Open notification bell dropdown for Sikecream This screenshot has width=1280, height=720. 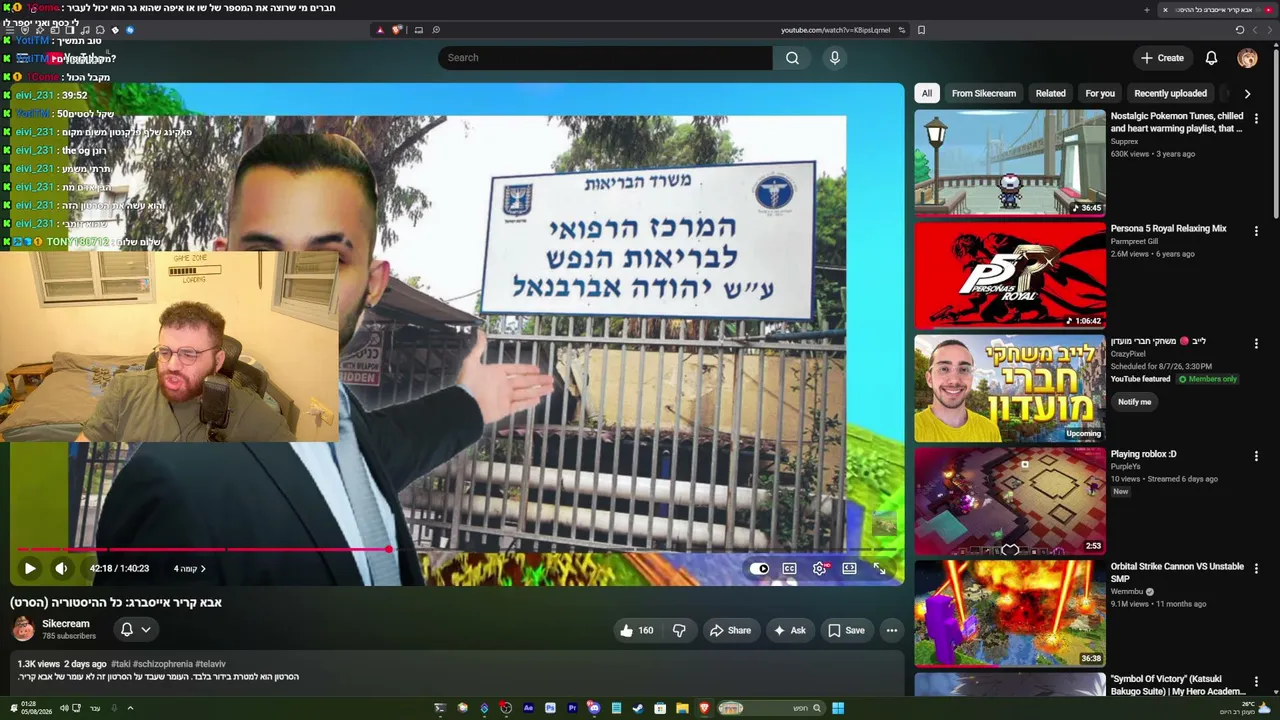135,629
